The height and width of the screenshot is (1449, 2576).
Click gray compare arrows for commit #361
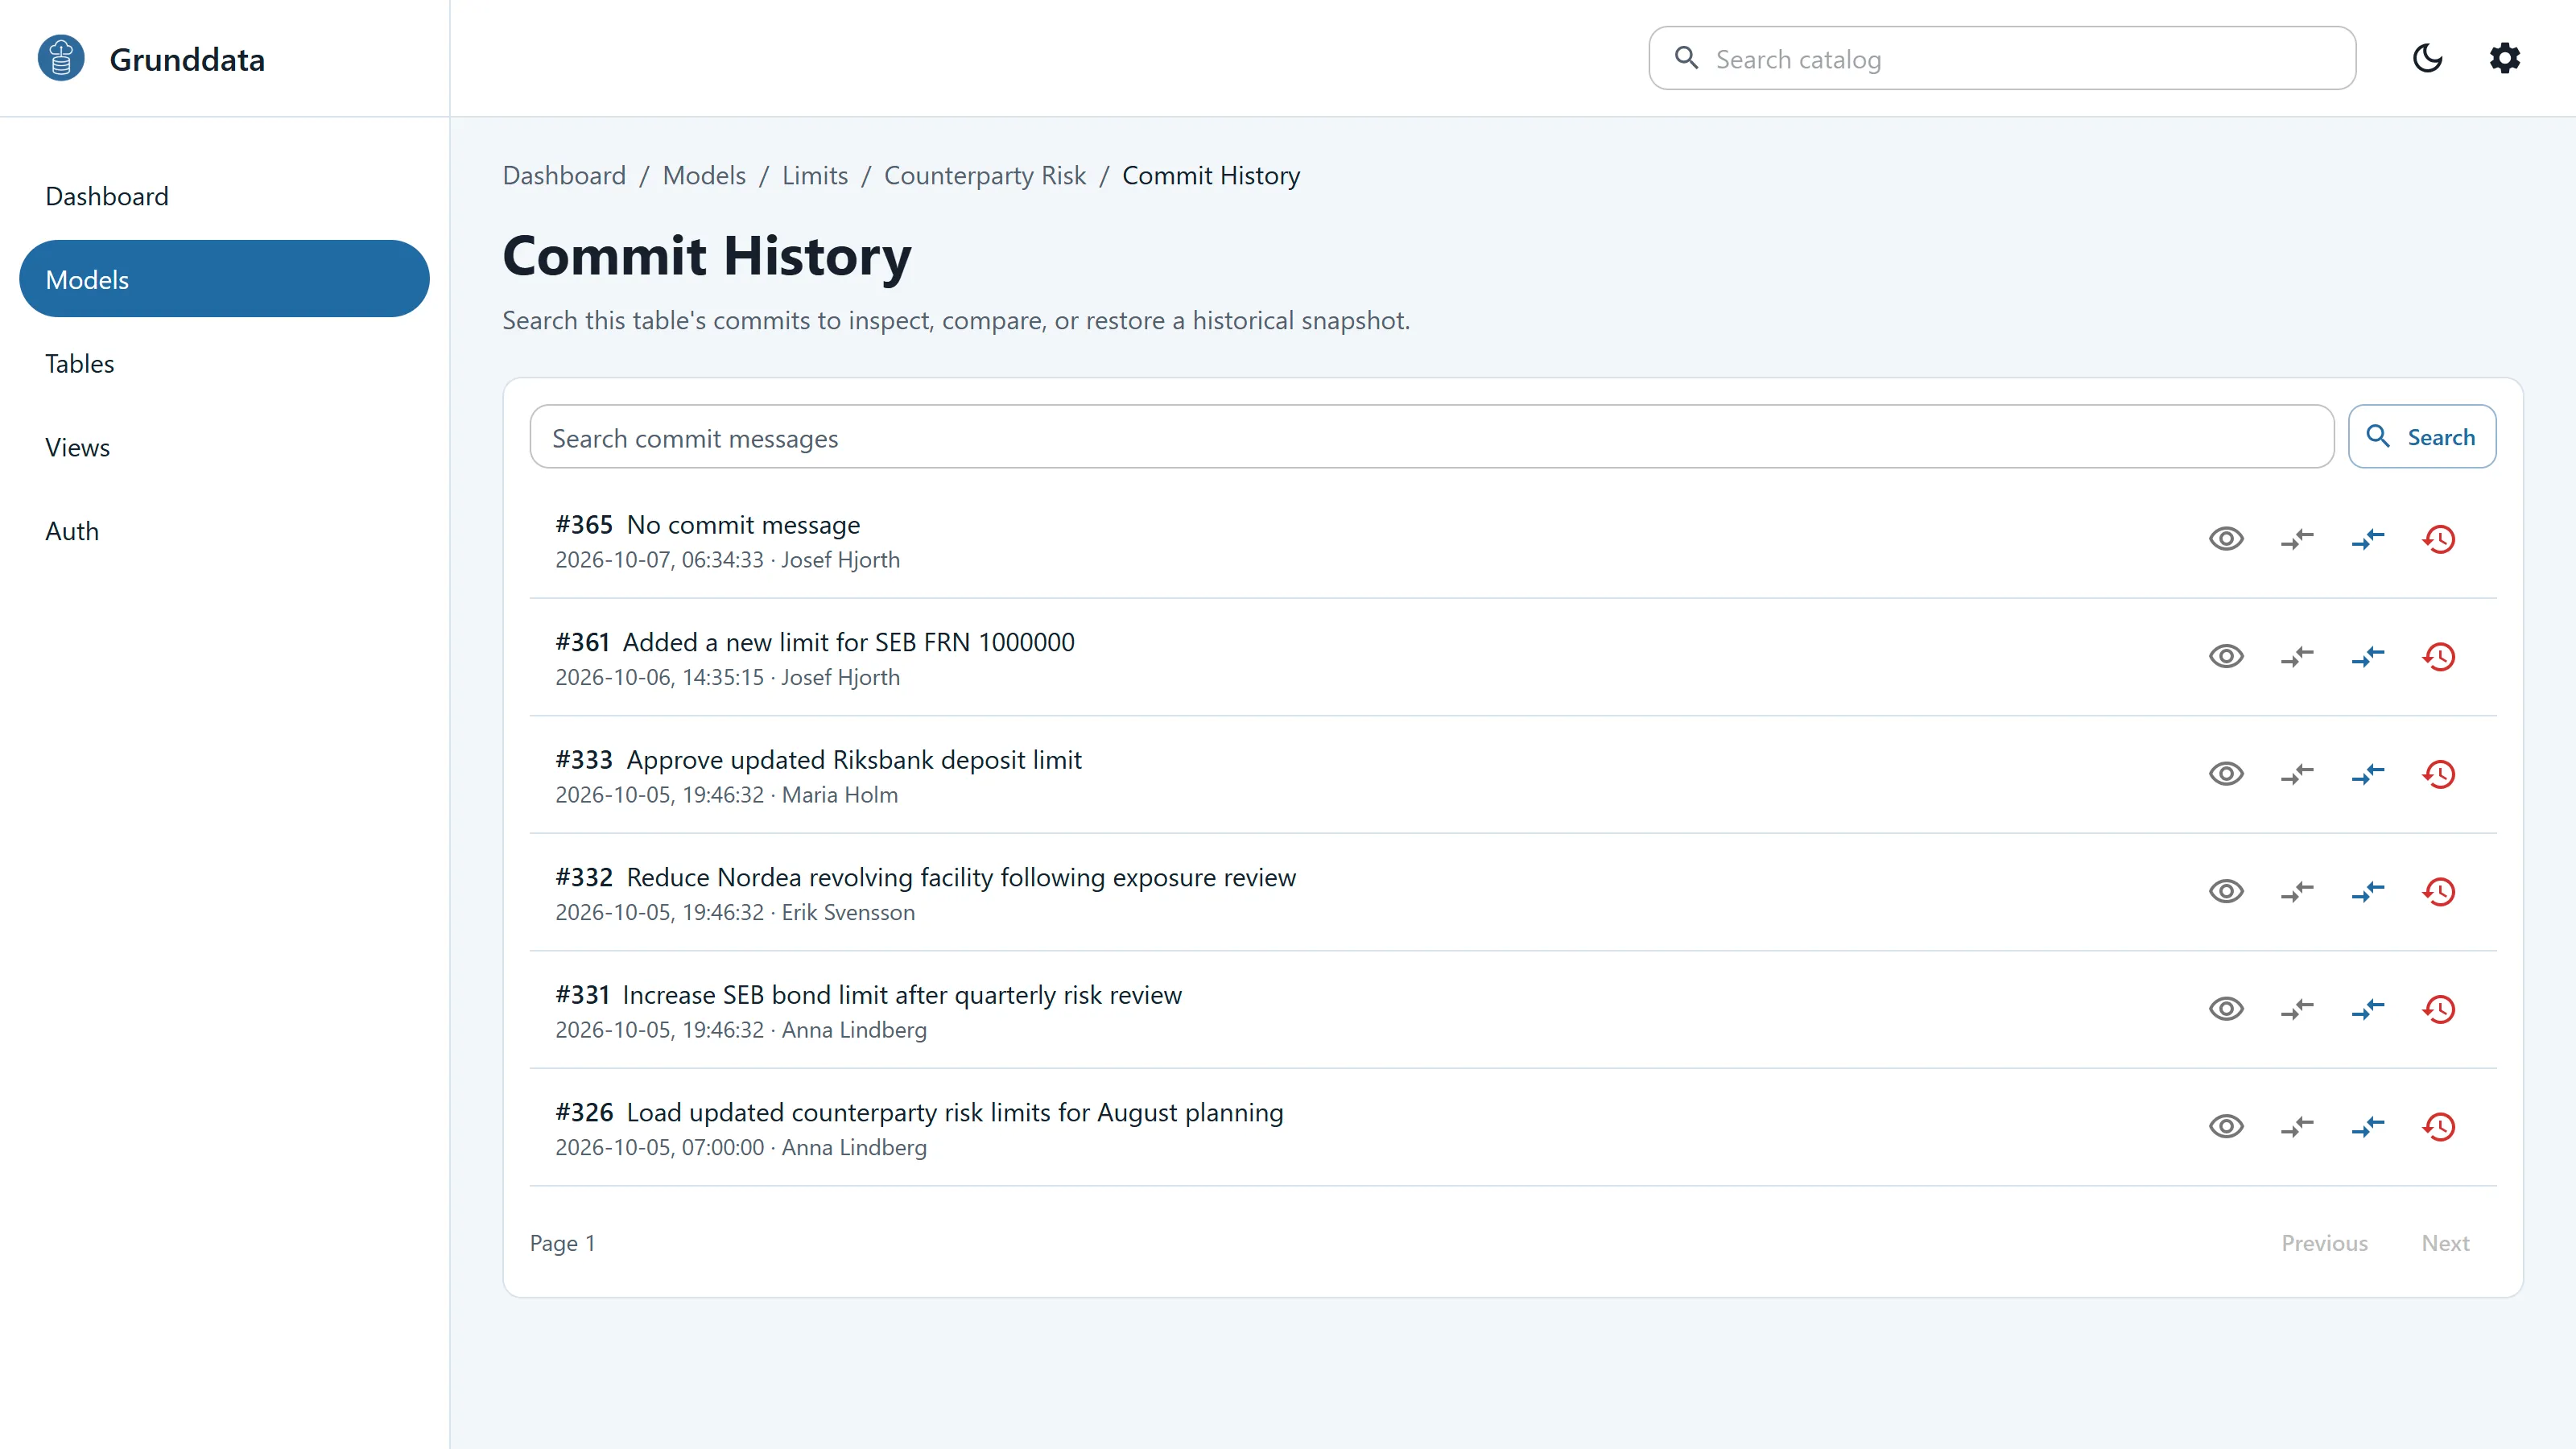[x=2297, y=657]
